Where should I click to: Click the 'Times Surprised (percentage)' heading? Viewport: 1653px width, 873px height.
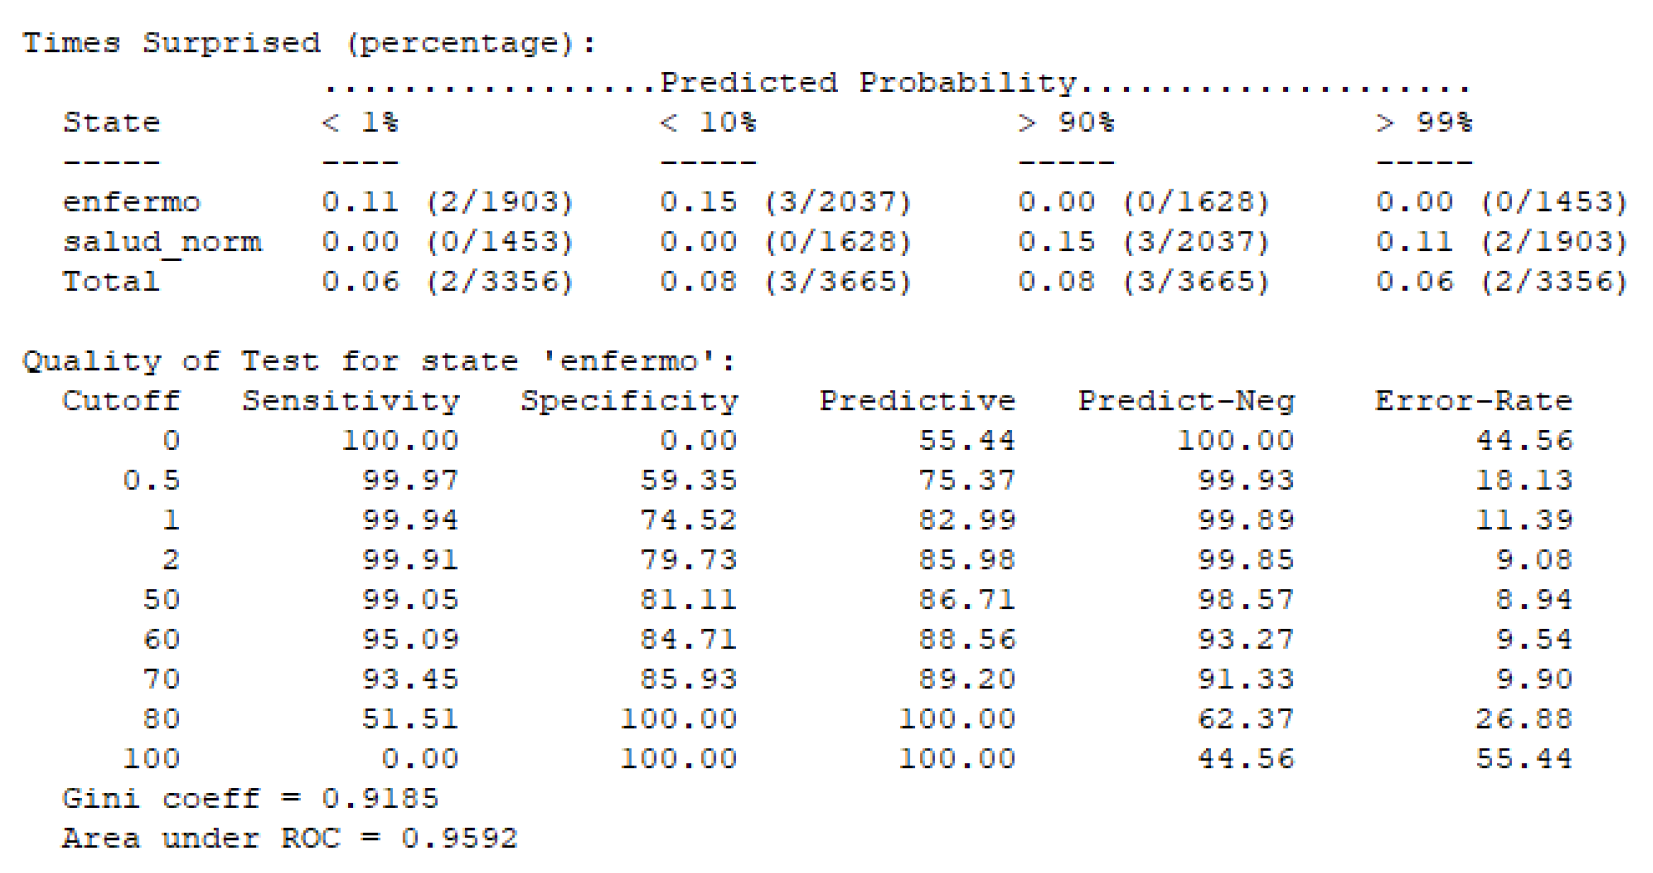[309, 44]
